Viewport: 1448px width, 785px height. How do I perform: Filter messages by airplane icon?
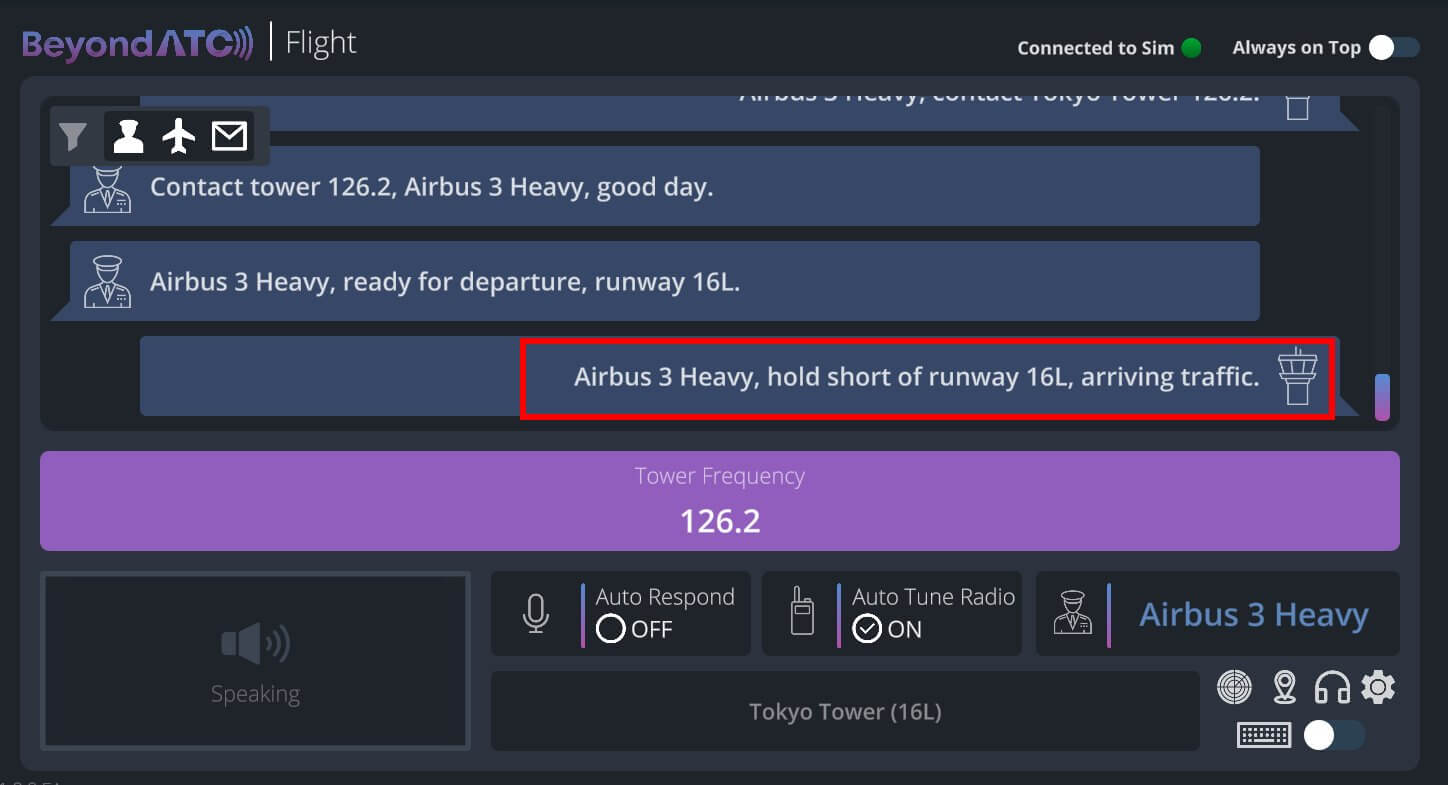[179, 135]
